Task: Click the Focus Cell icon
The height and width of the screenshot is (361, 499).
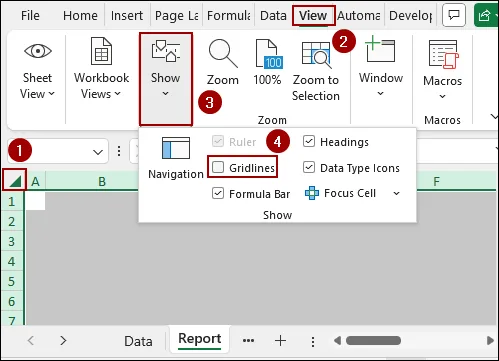Action: (x=312, y=193)
